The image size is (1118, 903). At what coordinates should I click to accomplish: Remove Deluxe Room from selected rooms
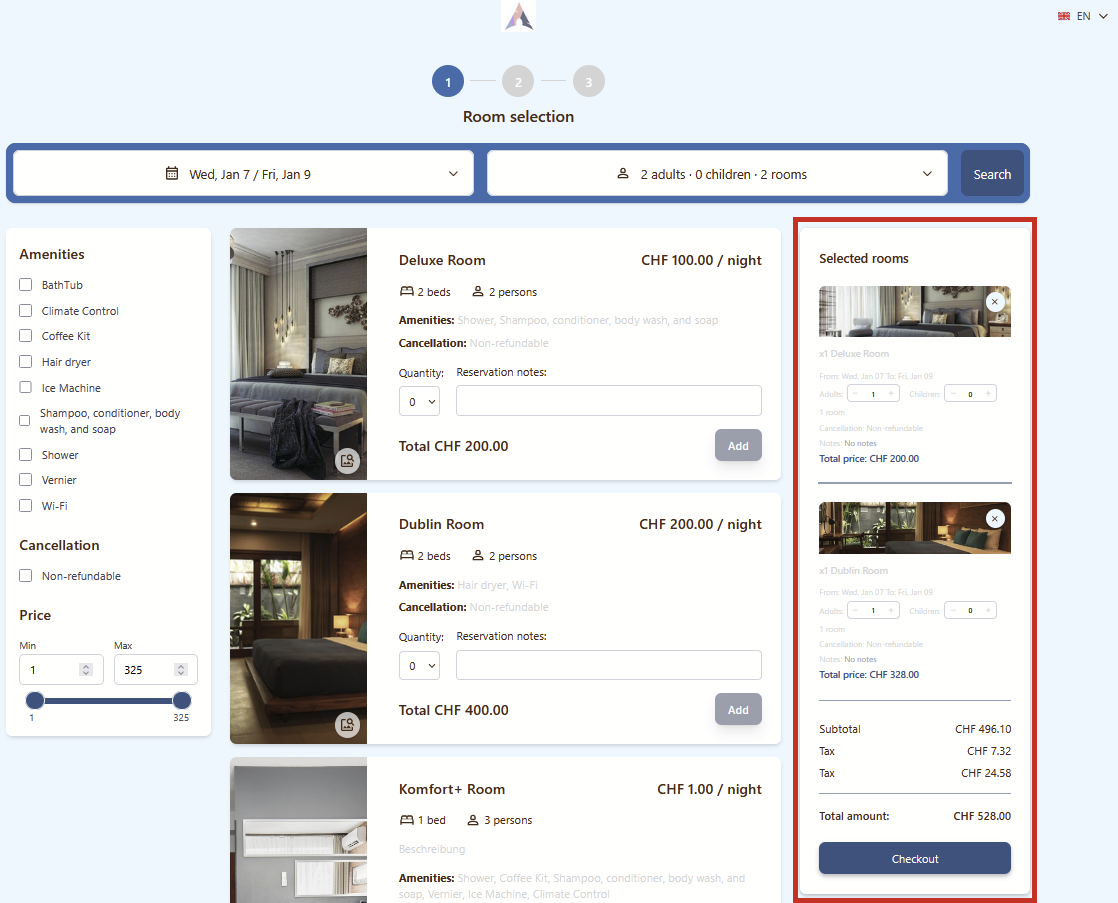pyautogui.click(x=994, y=301)
